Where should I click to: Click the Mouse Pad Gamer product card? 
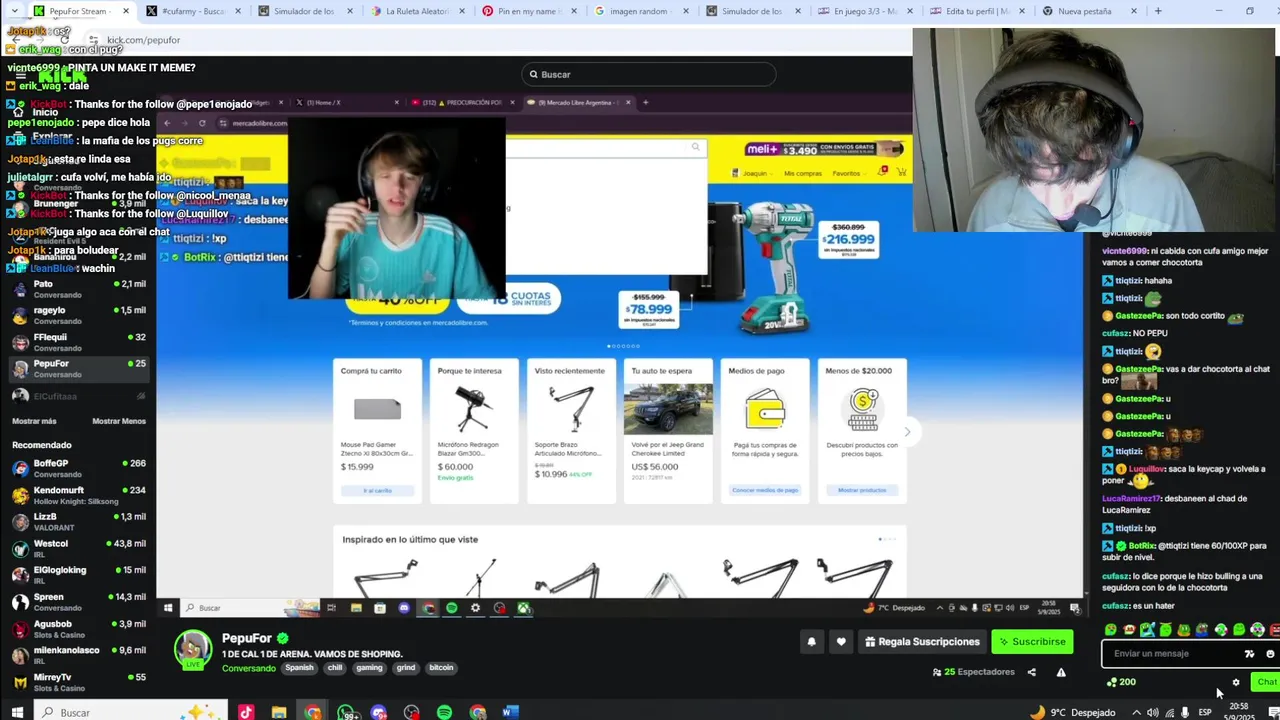coord(377,431)
